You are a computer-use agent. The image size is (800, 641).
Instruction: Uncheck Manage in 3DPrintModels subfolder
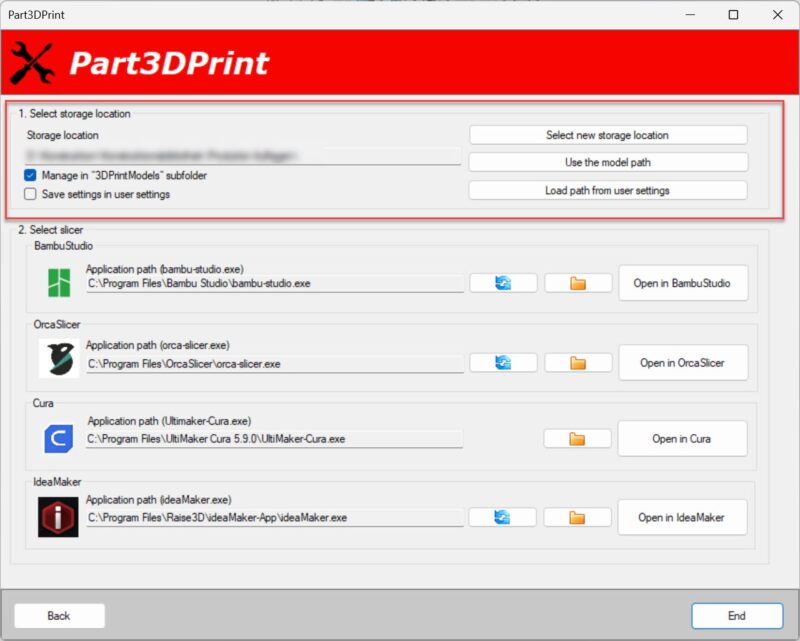click(30, 175)
